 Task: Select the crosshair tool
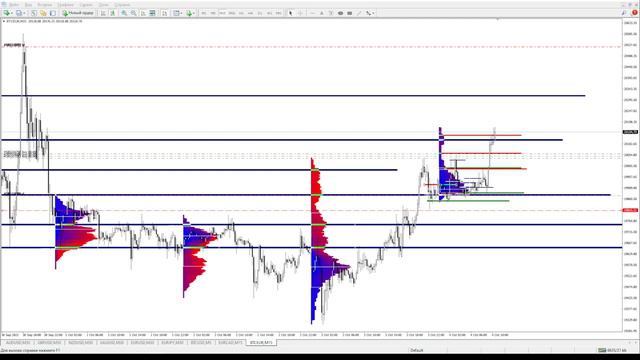[x=300, y=13]
